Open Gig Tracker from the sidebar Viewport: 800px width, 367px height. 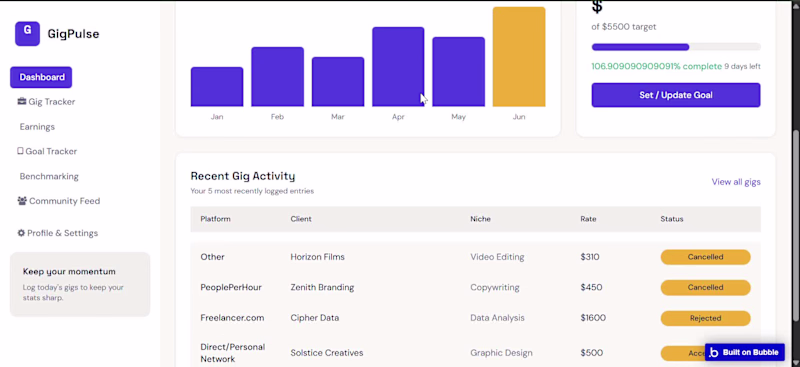tap(52, 102)
